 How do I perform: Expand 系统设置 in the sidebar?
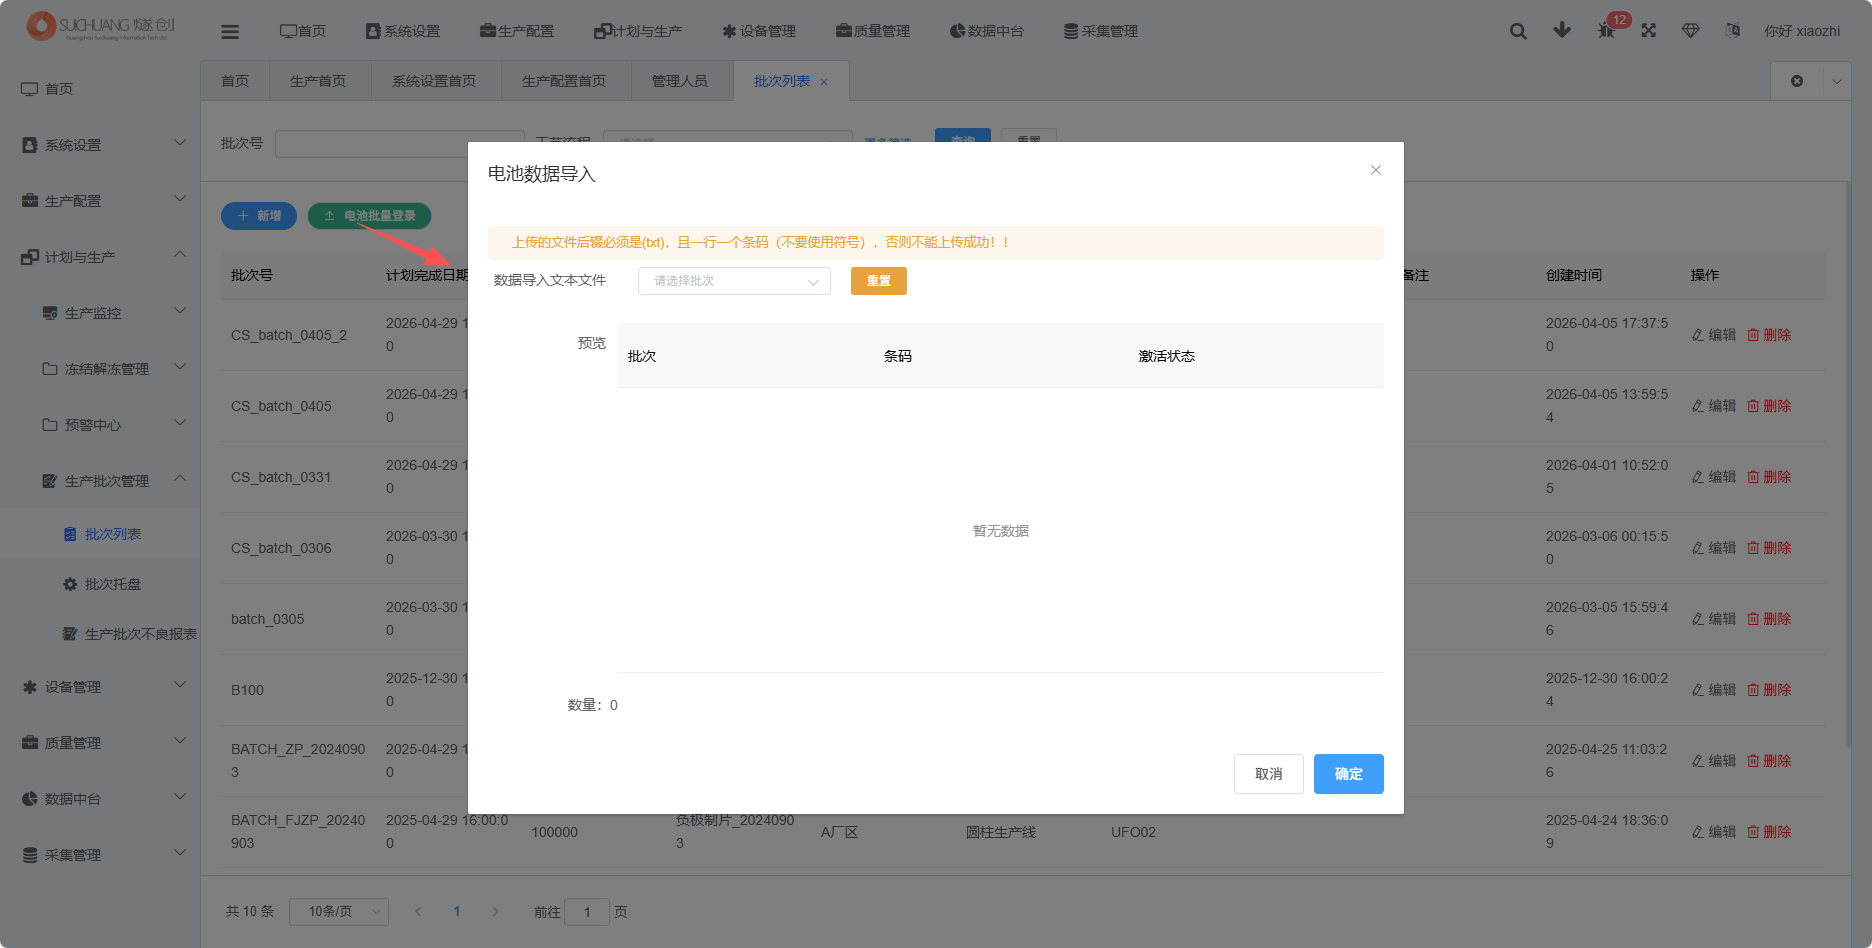tap(100, 145)
